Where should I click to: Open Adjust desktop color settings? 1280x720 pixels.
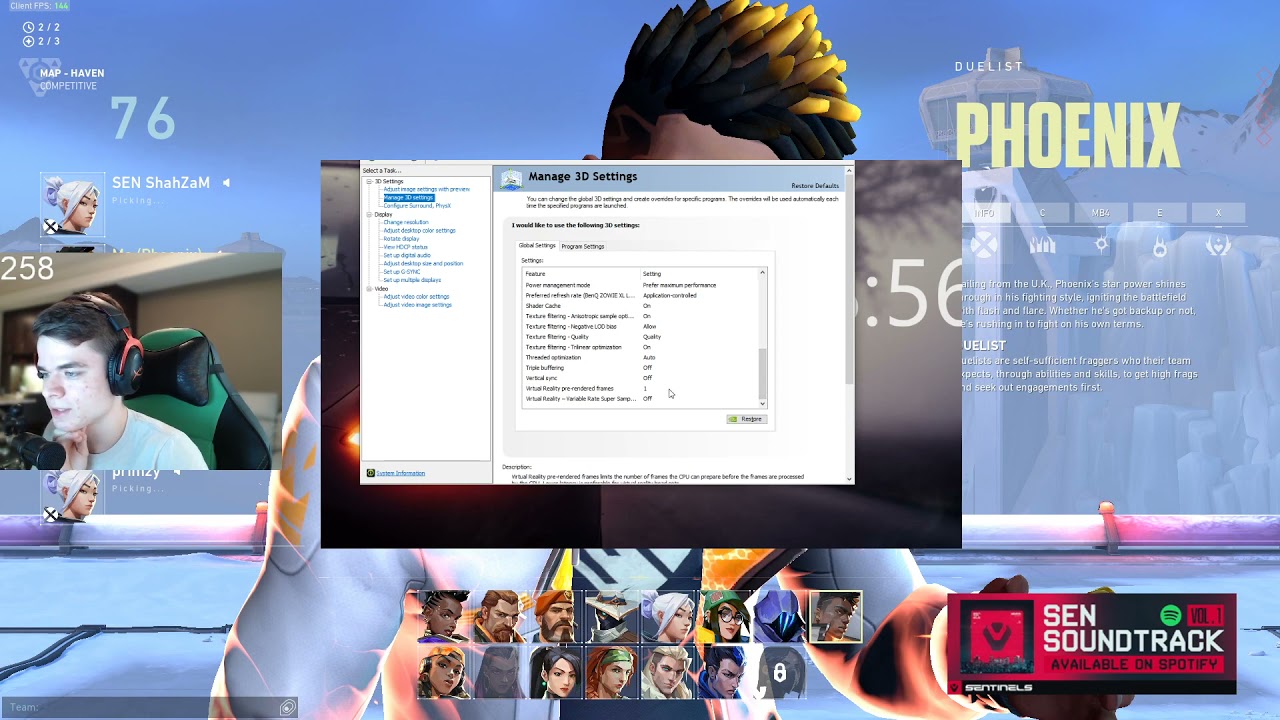pyautogui.click(x=419, y=230)
